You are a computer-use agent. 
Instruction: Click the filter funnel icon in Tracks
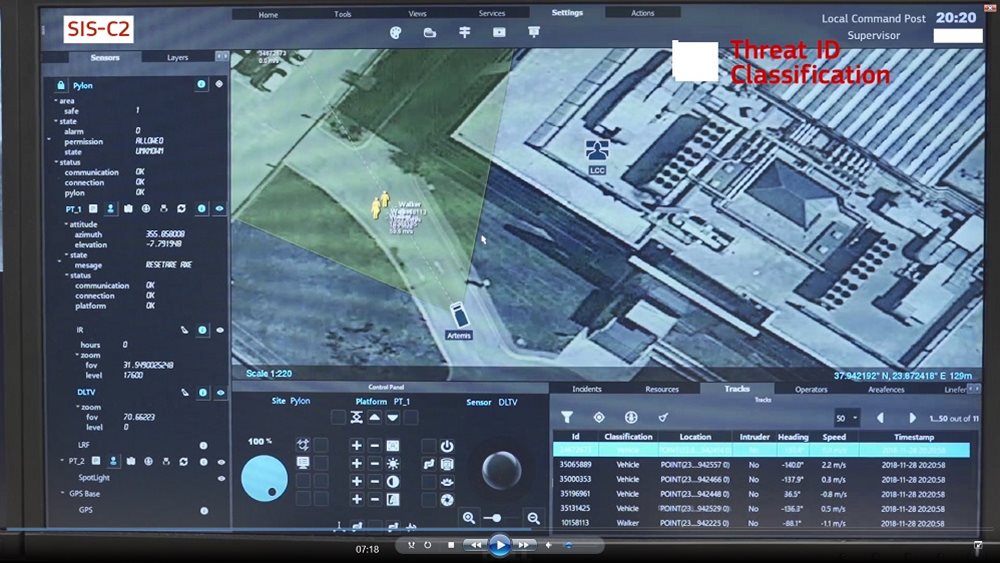pos(567,417)
